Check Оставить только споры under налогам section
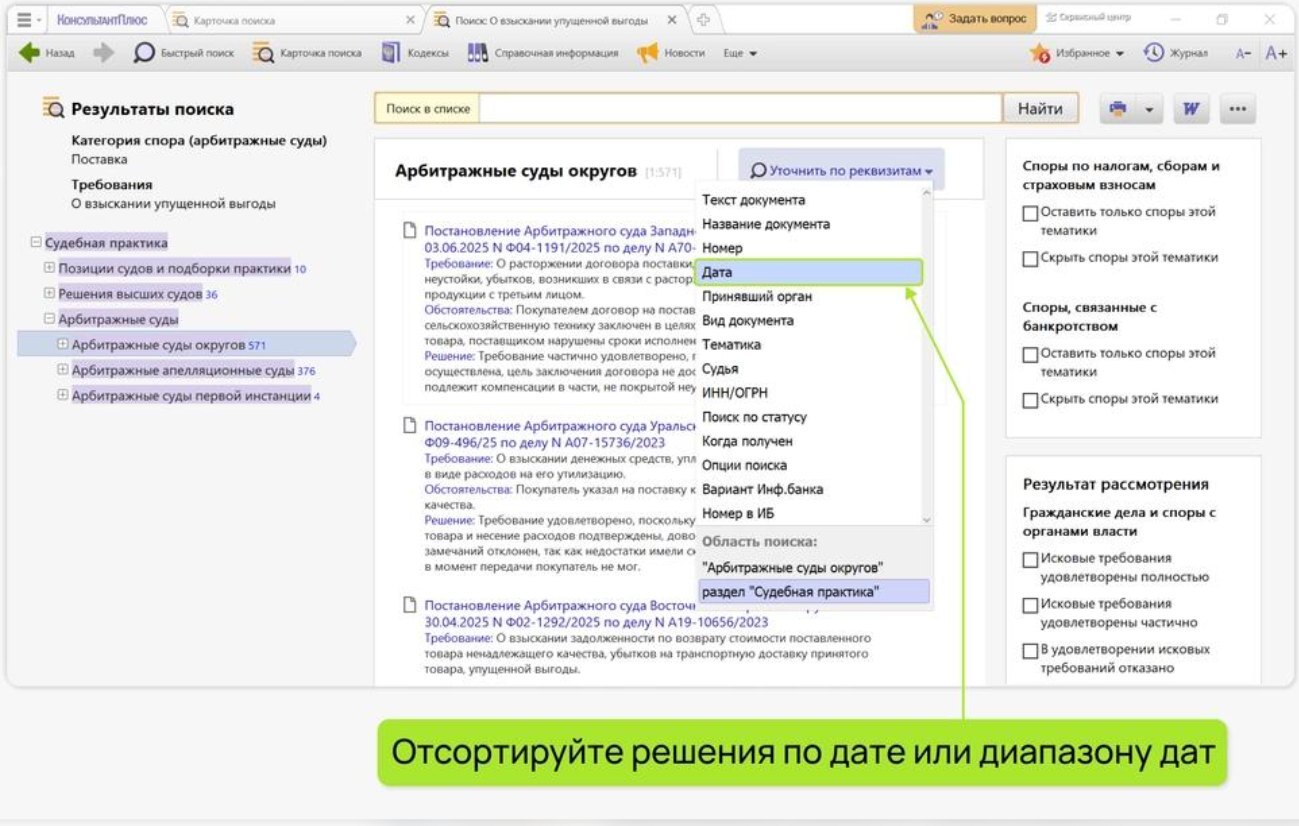The width and height of the screenshot is (1299, 826). point(1030,213)
